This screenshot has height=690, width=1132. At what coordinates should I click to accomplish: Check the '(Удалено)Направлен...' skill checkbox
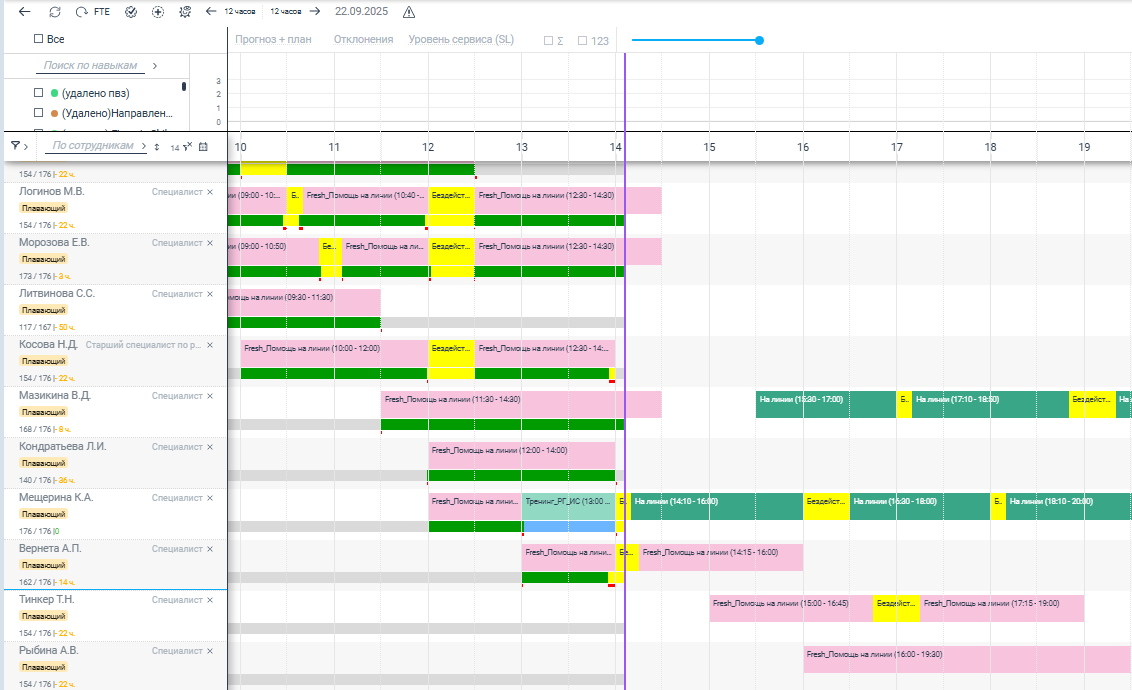tap(38, 113)
